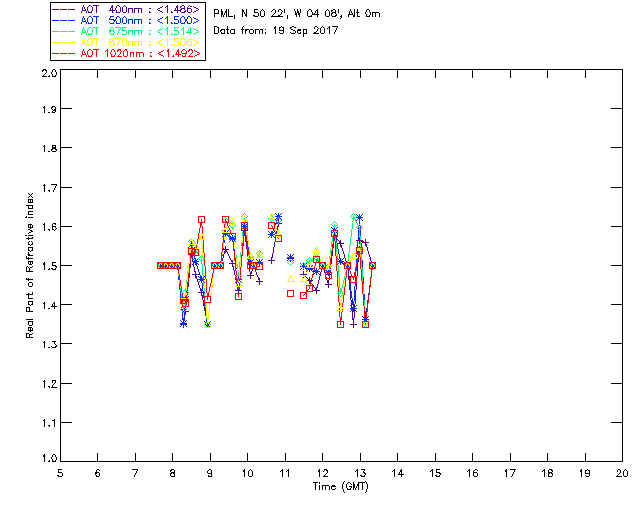
Task: Select the mean value <1.514> in legend
Action: point(178,31)
